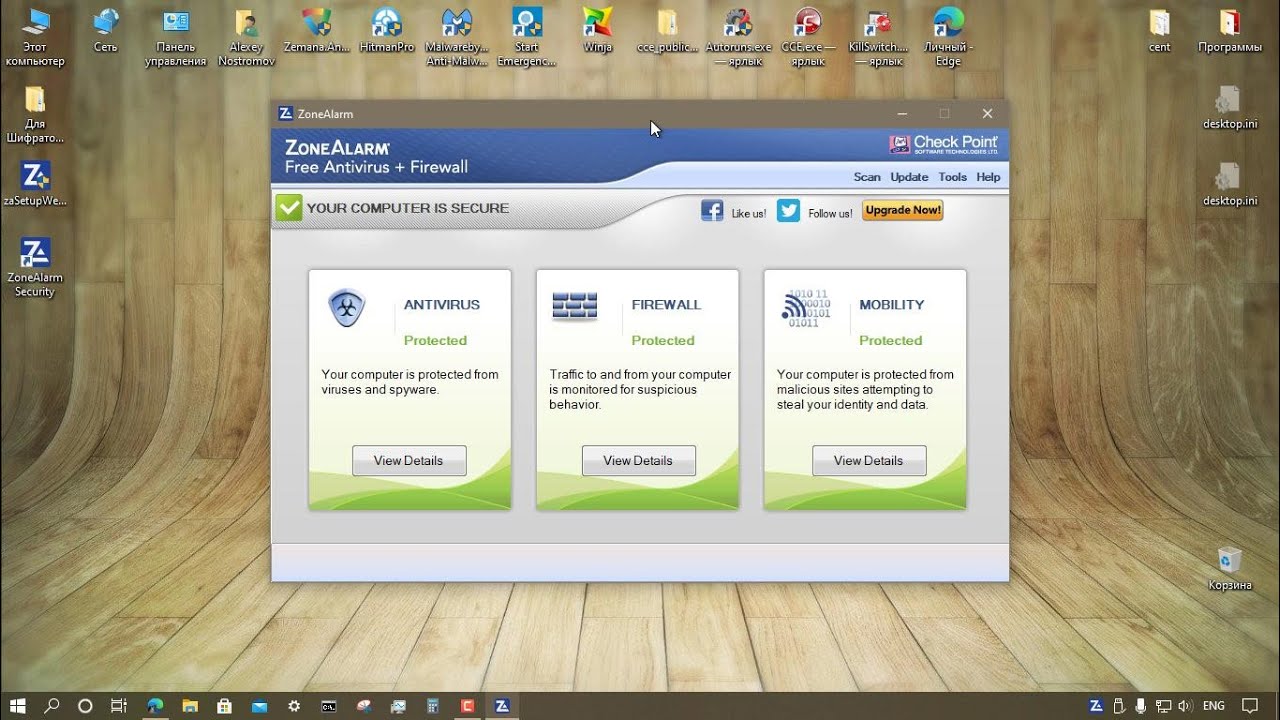The image size is (1280, 720).
Task: Click the Follow us! link
Action: 830,213
